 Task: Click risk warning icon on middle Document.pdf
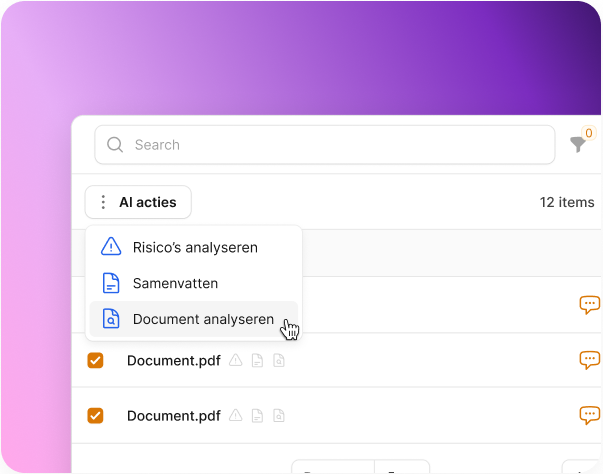pos(236,361)
